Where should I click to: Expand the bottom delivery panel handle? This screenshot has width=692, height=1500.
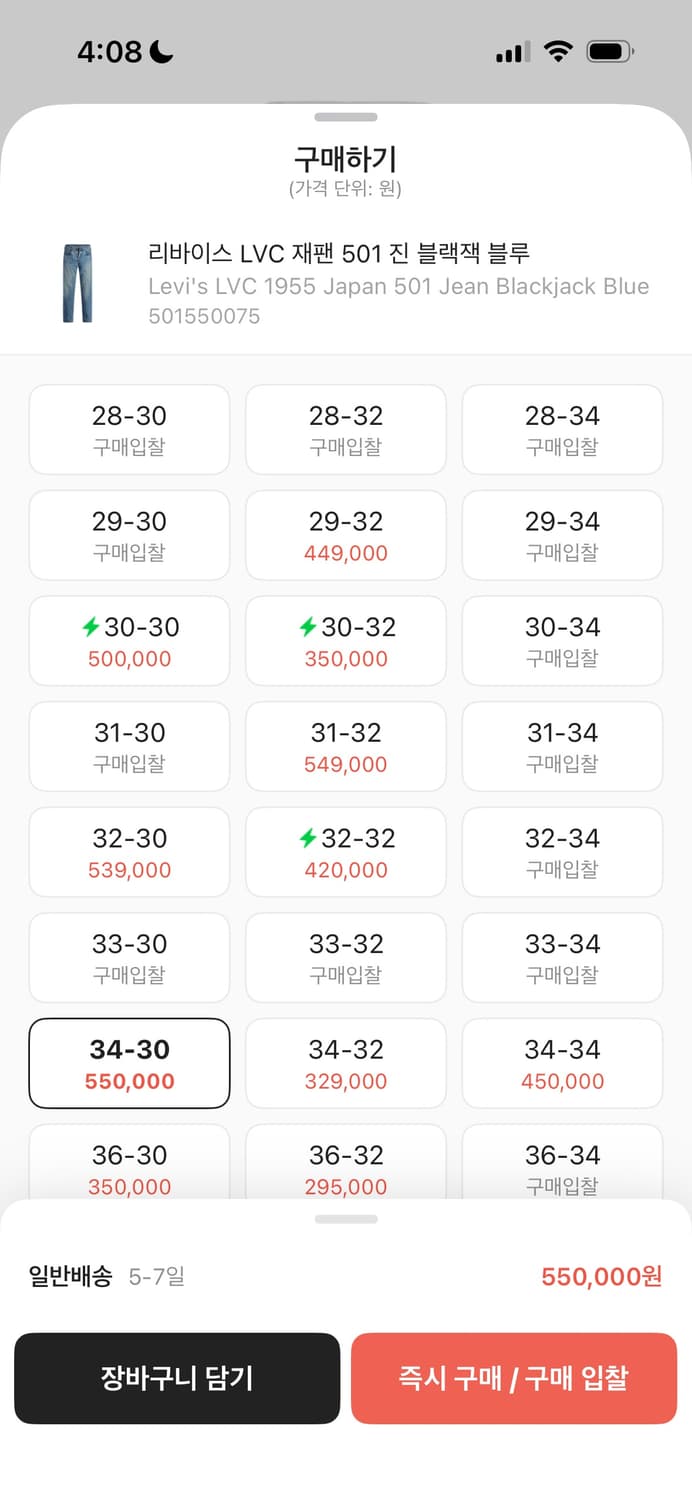coord(346,1219)
